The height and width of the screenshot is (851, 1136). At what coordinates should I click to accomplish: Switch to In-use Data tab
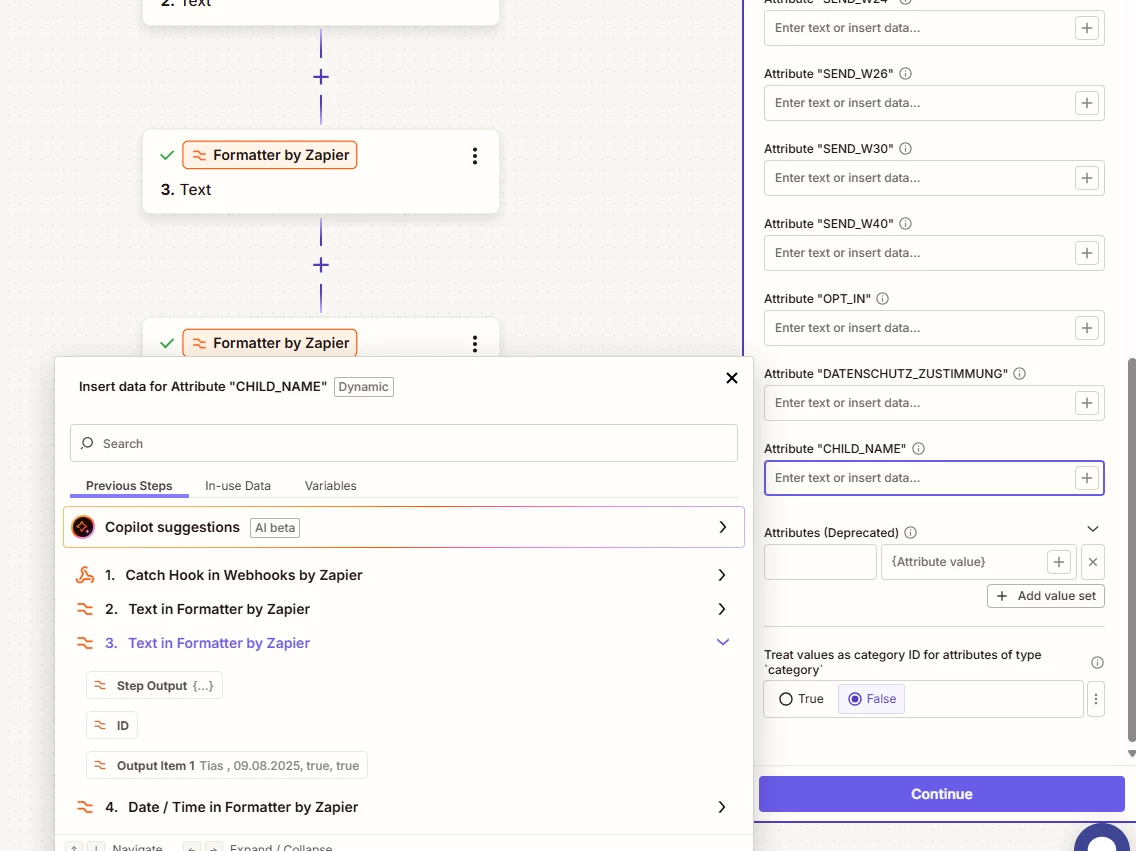click(x=238, y=486)
